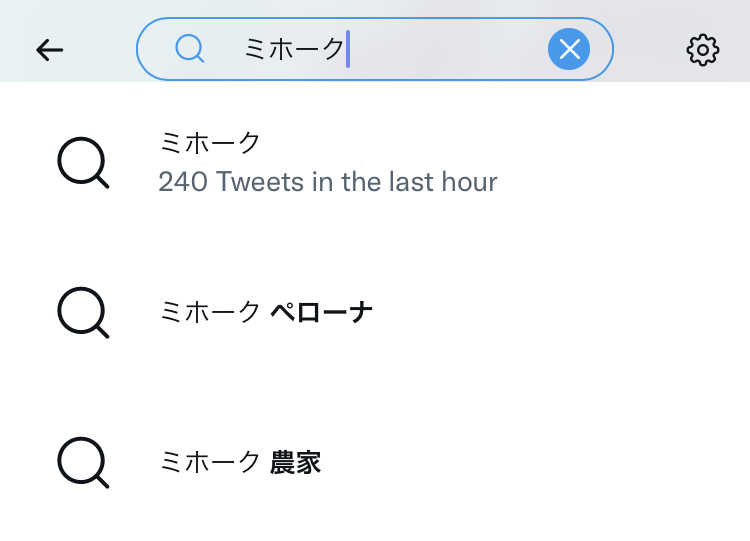Click magnifier icon beside ミホーク 農家

point(82,463)
